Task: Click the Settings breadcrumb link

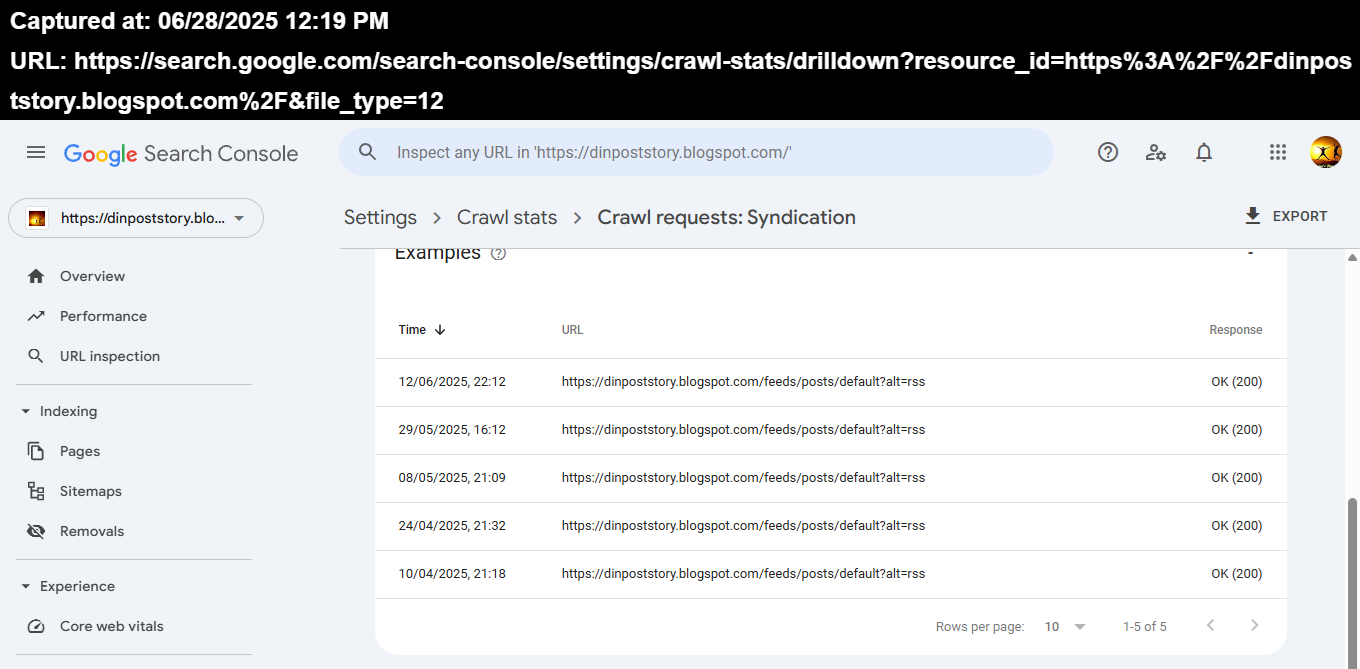Action: (x=380, y=217)
